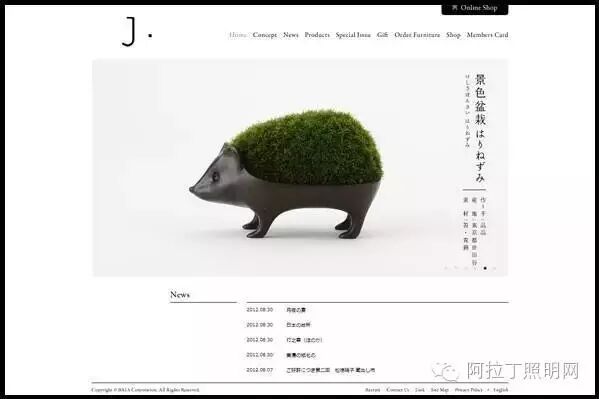
Task: Open the Online Shop button
Action: (475, 8)
